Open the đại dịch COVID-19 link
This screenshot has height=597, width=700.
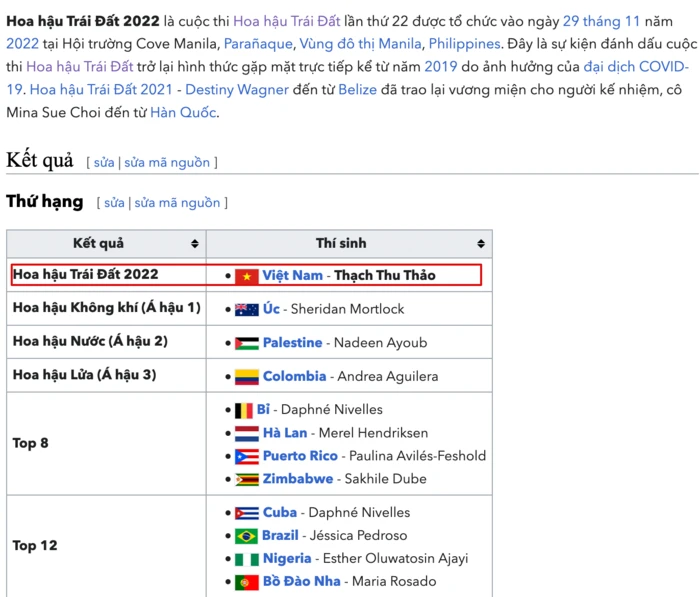(636, 67)
